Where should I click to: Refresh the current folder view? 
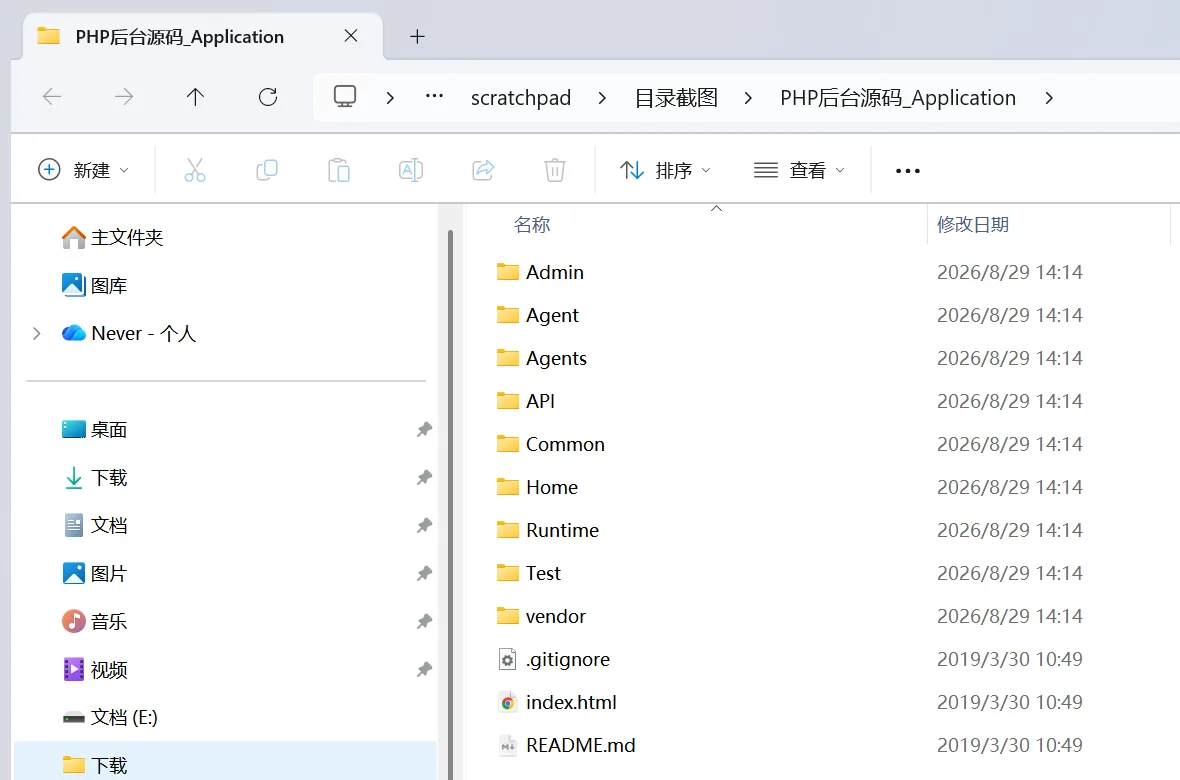pyautogui.click(x=268, y=96)
